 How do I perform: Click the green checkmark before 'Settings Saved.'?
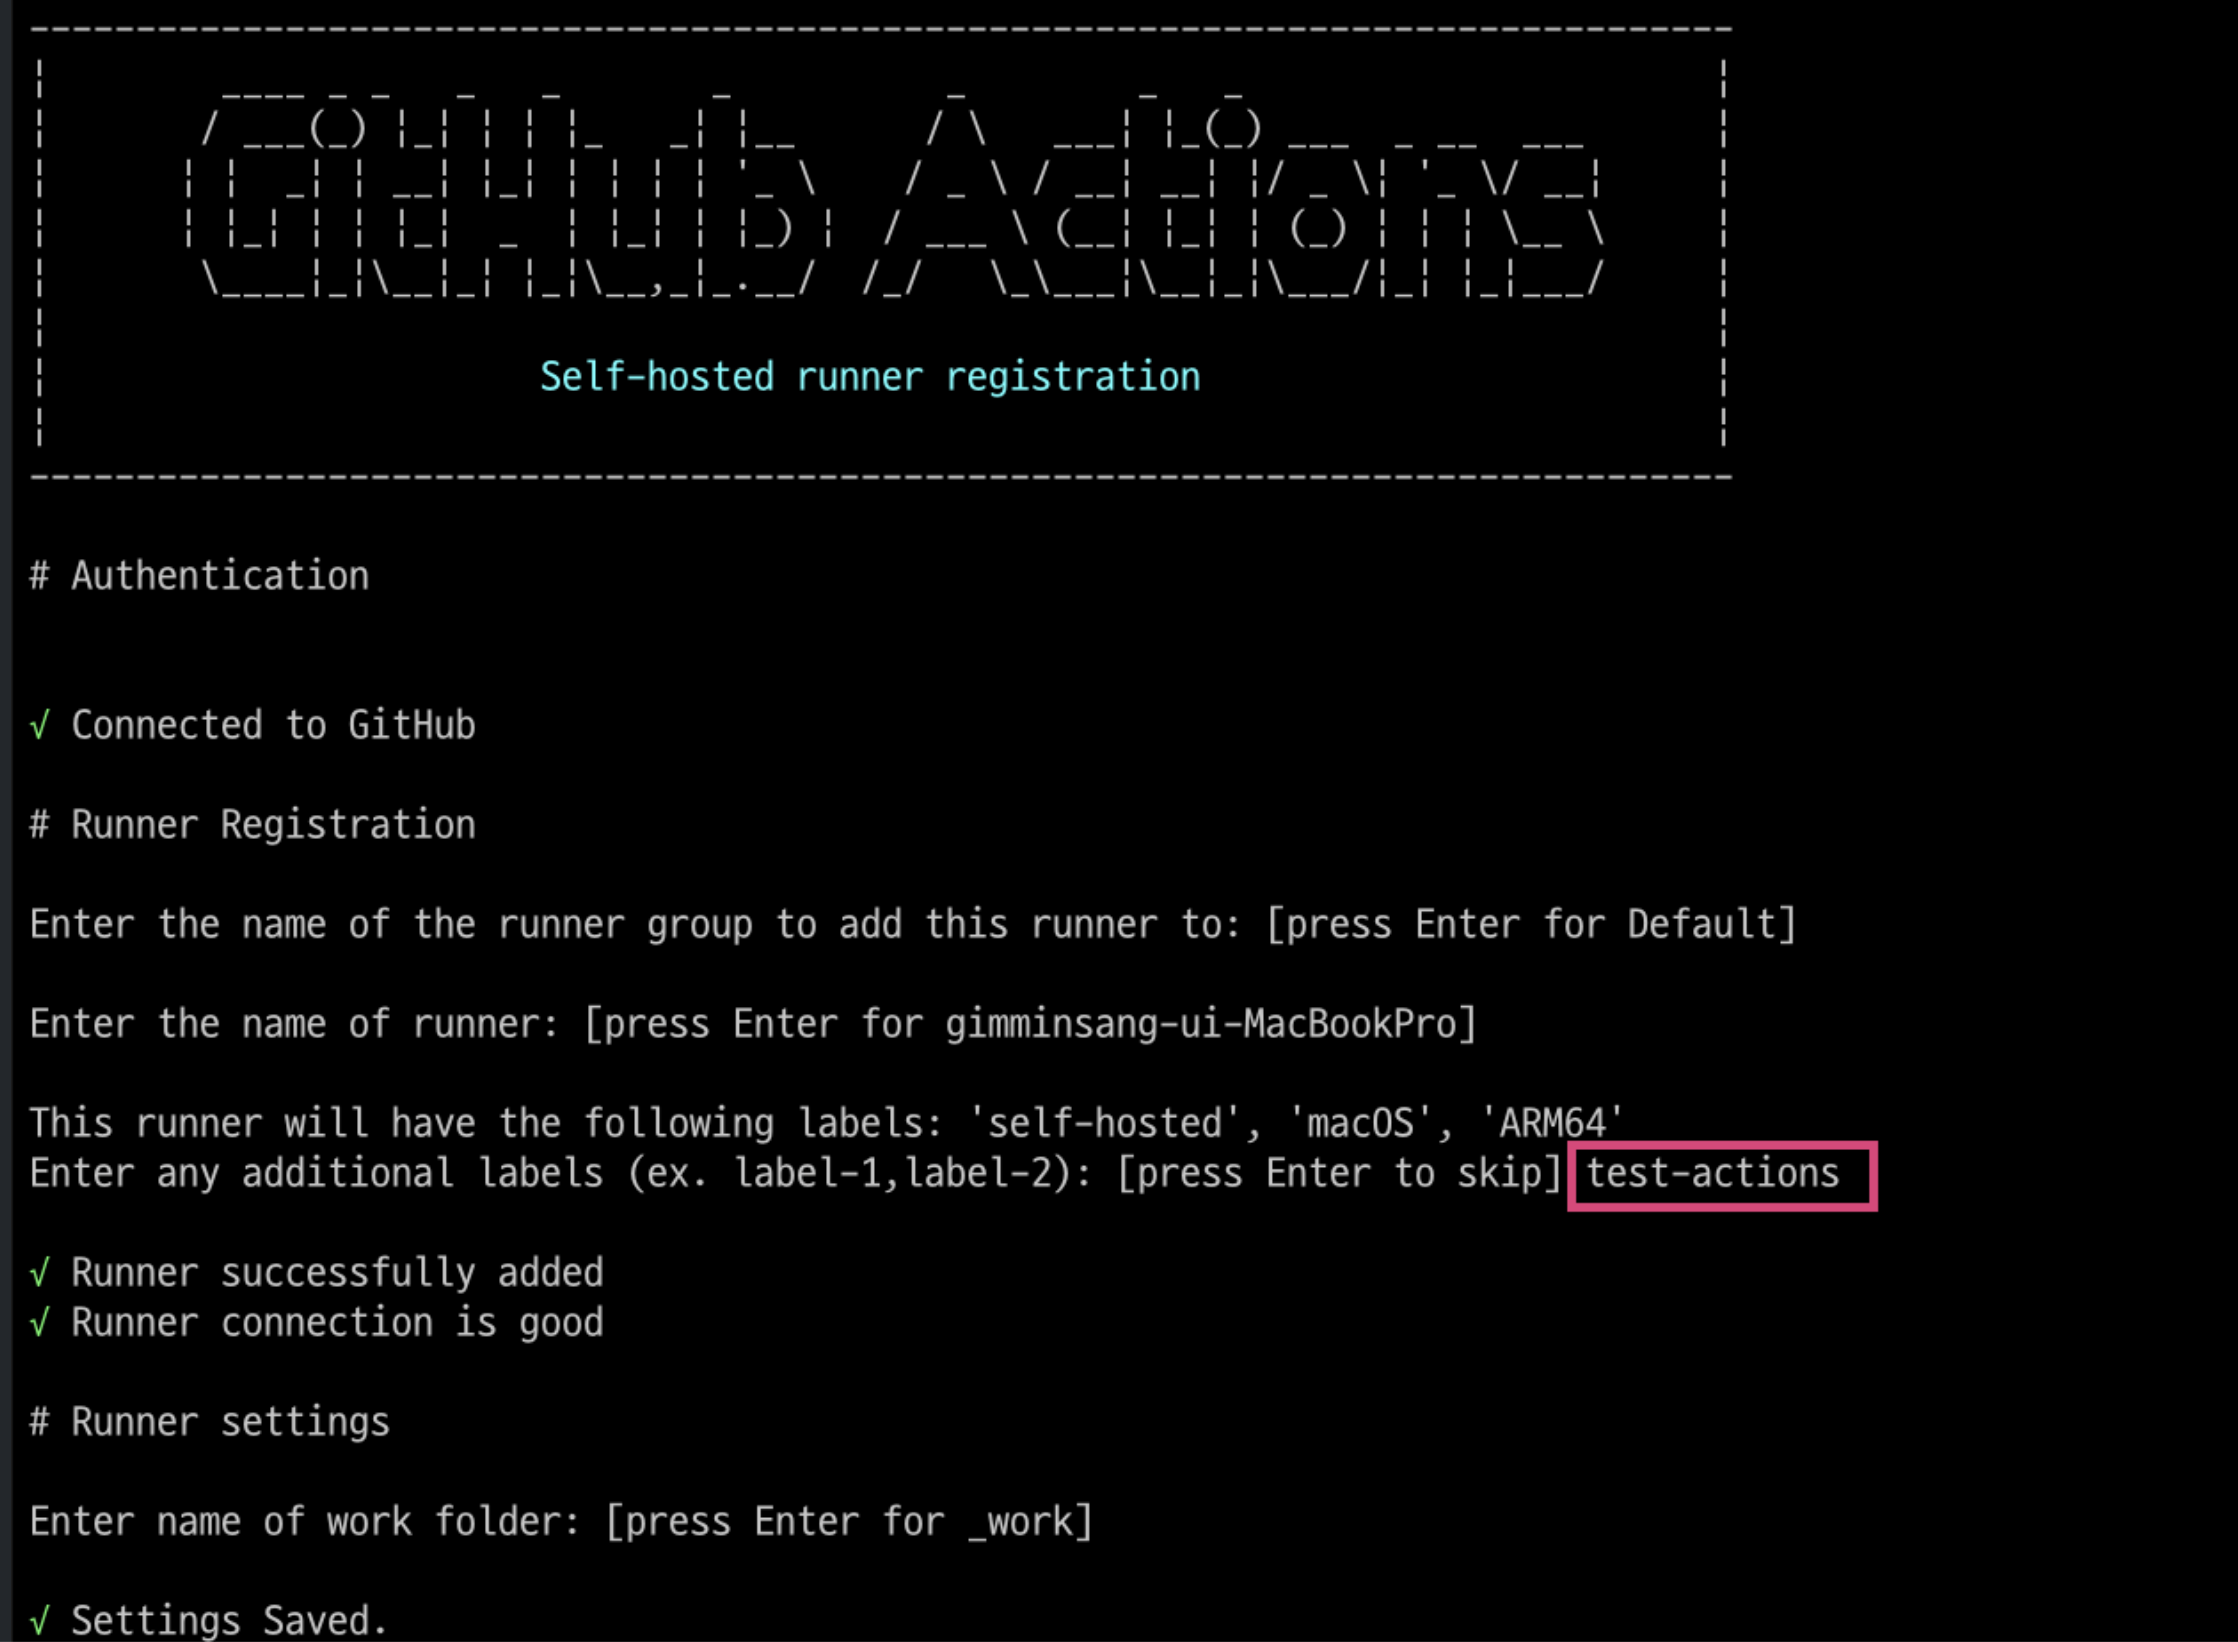(40, 1620)
